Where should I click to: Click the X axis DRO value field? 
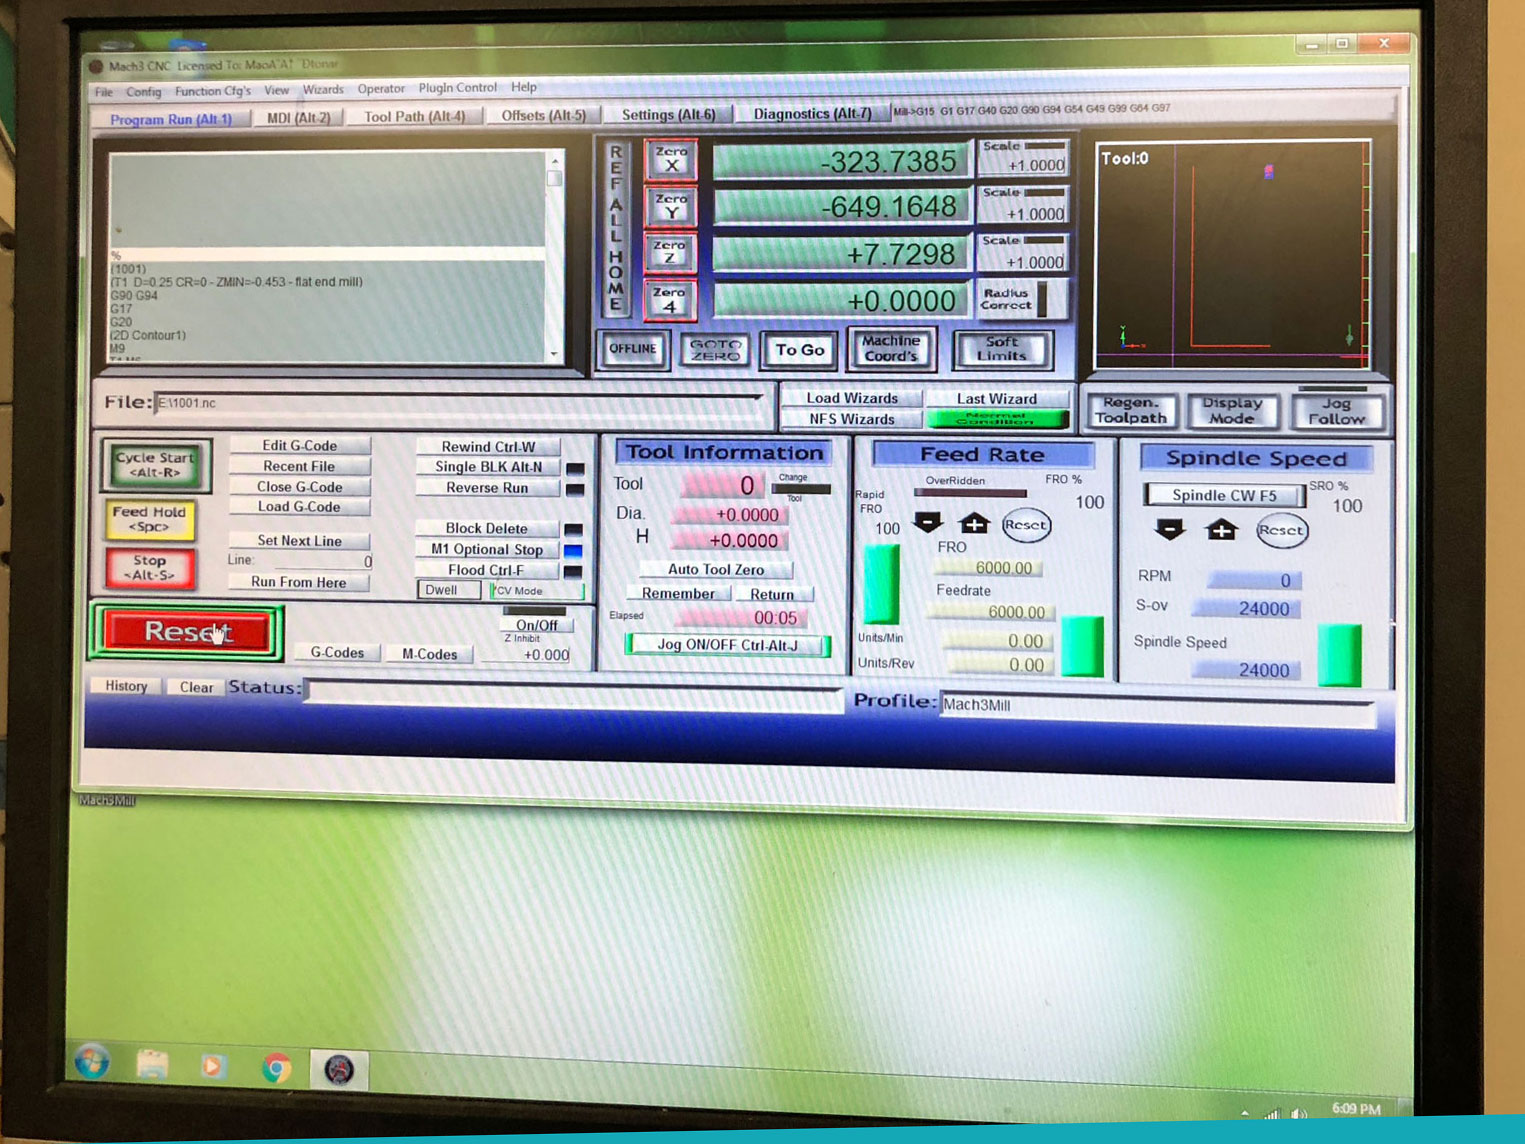coord(840,160)
